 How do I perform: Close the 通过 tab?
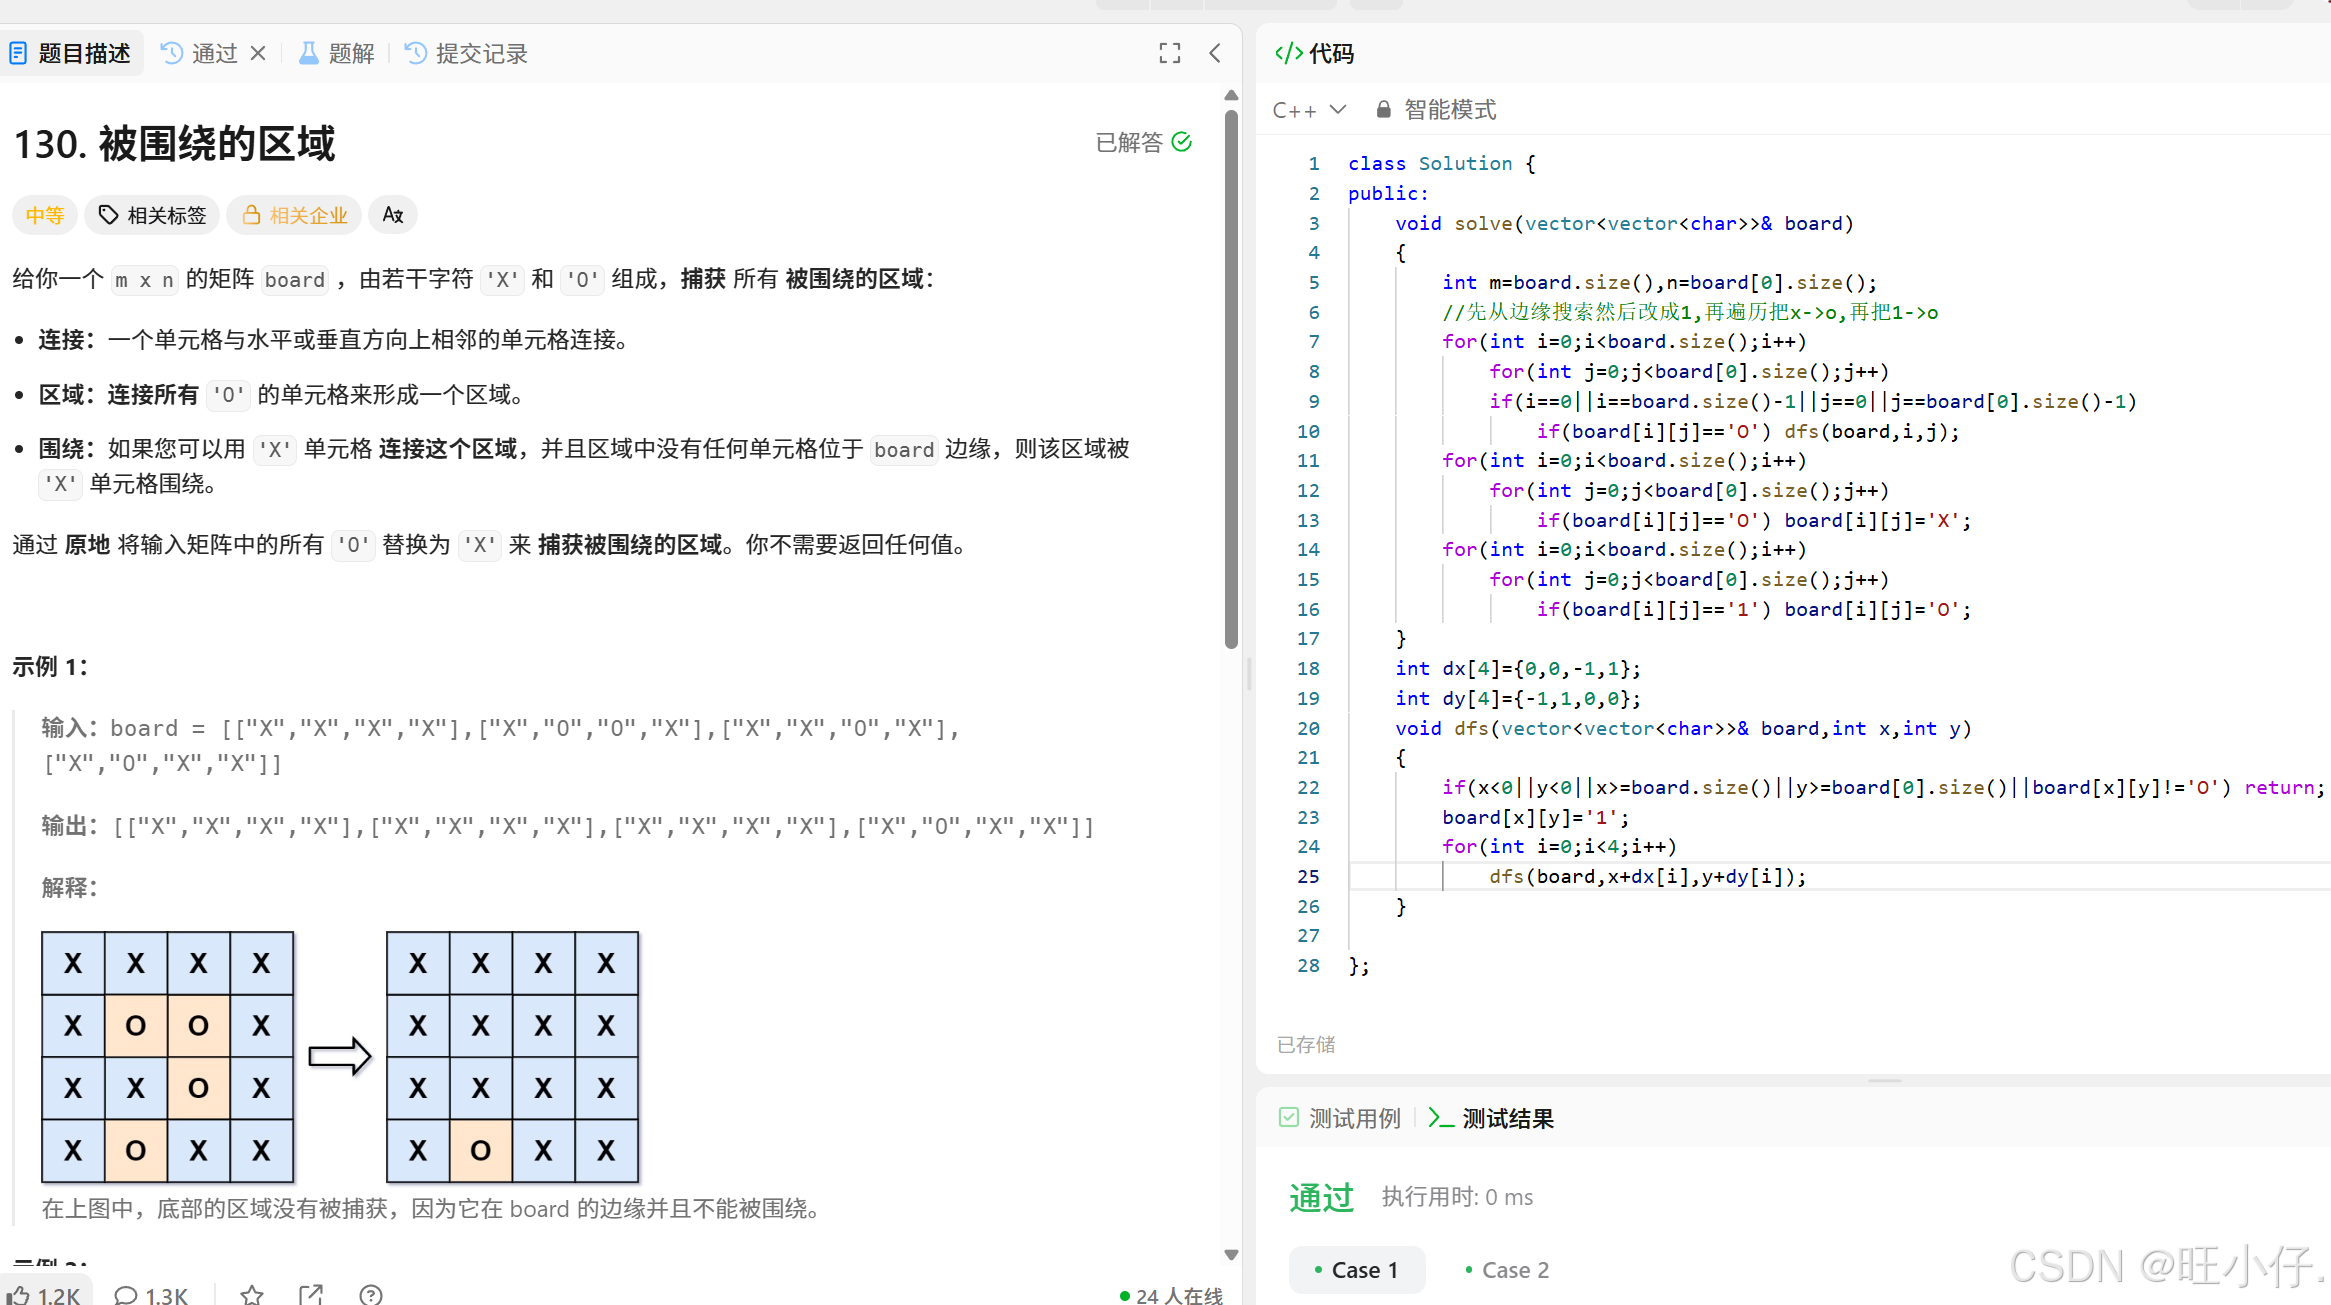coord(258,53)
